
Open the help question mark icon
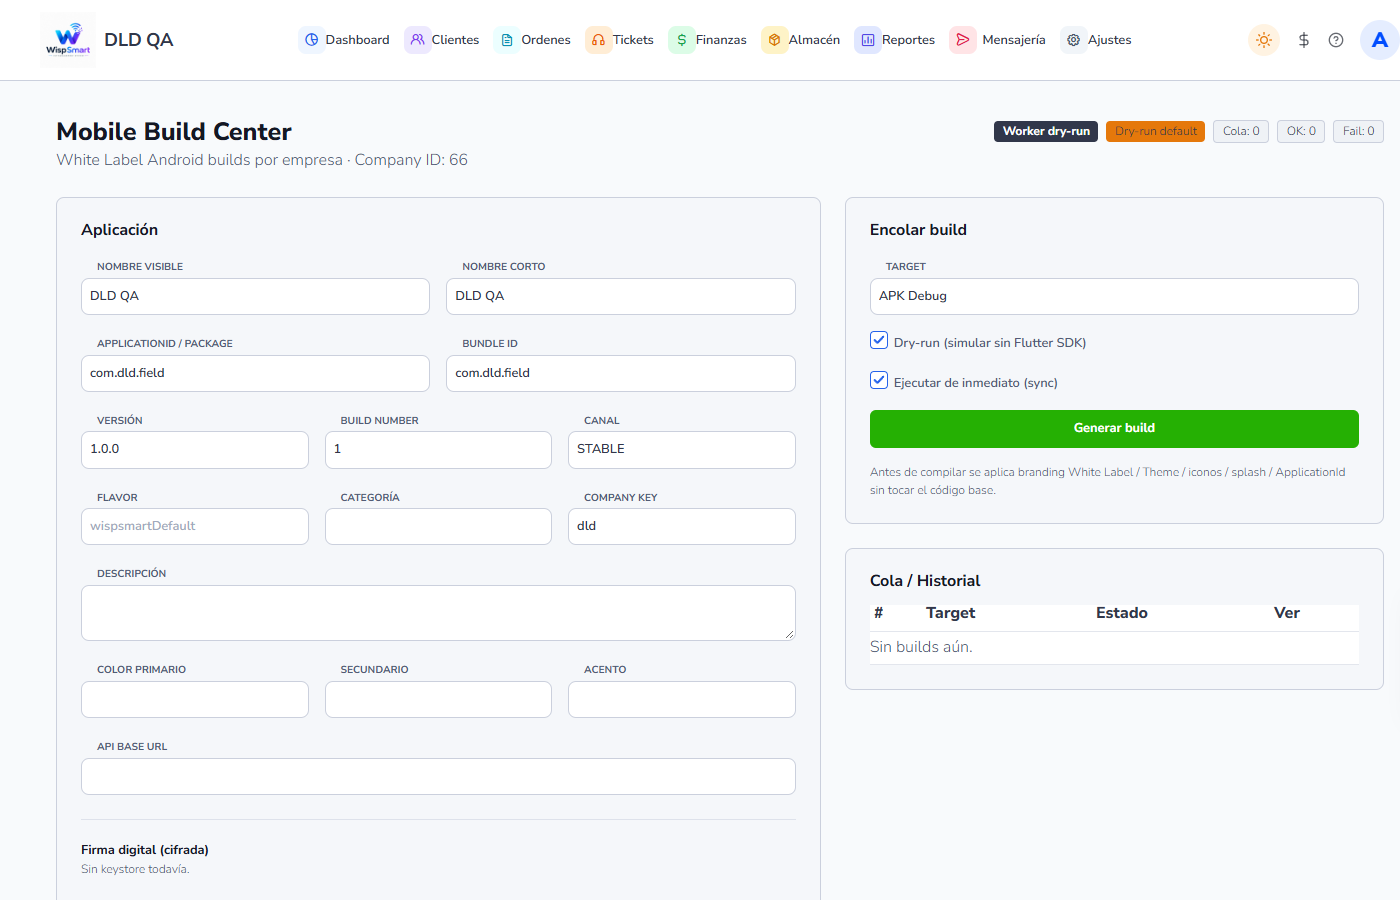[1336, 40]
